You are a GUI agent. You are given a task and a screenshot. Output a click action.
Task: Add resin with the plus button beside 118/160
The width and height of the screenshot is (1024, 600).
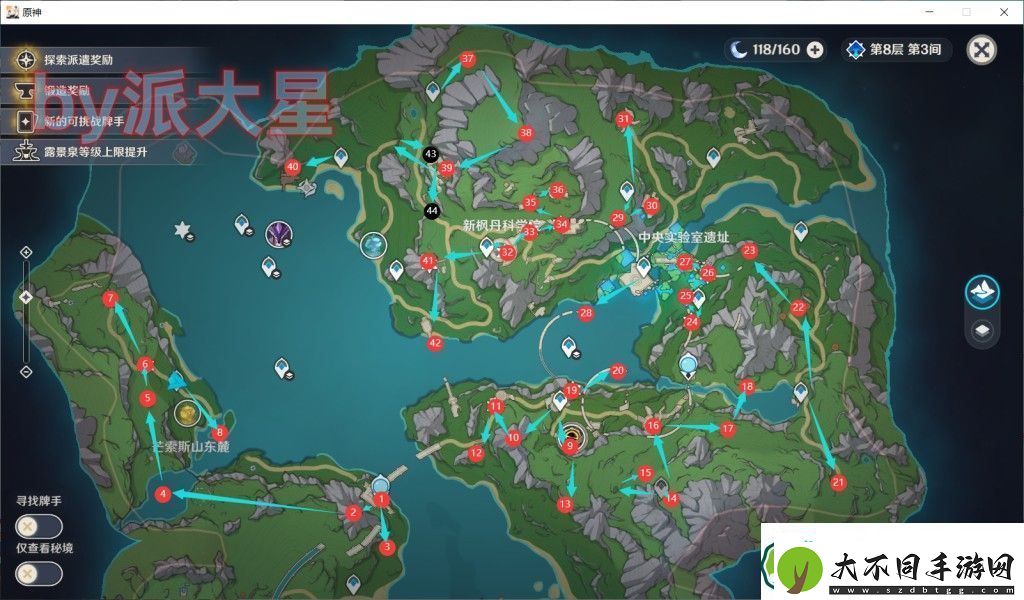(x=815, y=50)
